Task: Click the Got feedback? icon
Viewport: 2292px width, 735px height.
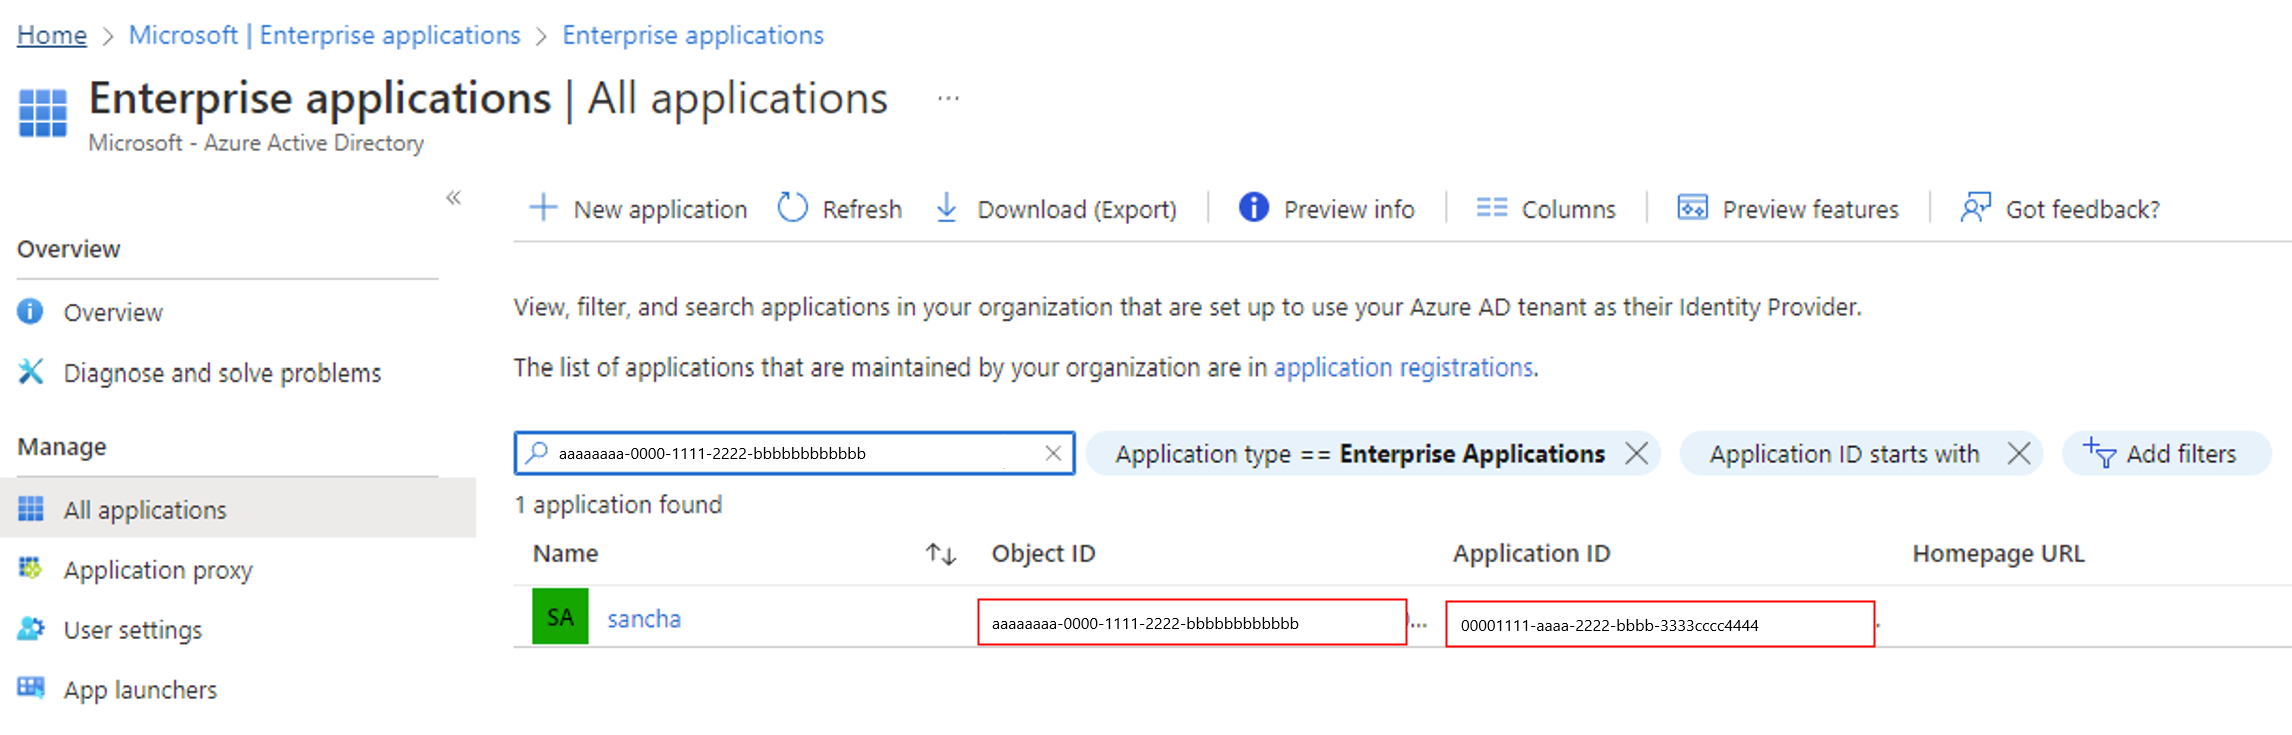Action: [1975, 208]
